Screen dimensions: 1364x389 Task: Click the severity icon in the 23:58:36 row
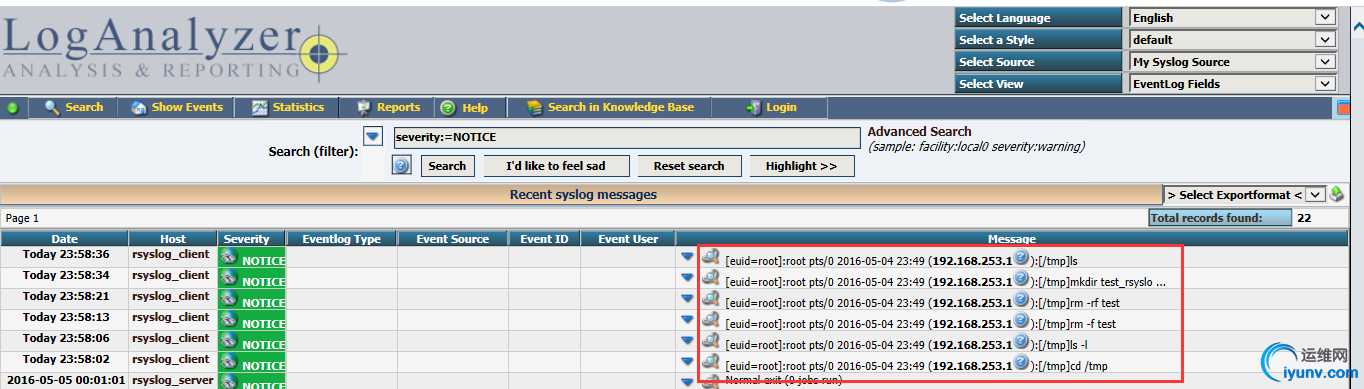click(229, 256)
